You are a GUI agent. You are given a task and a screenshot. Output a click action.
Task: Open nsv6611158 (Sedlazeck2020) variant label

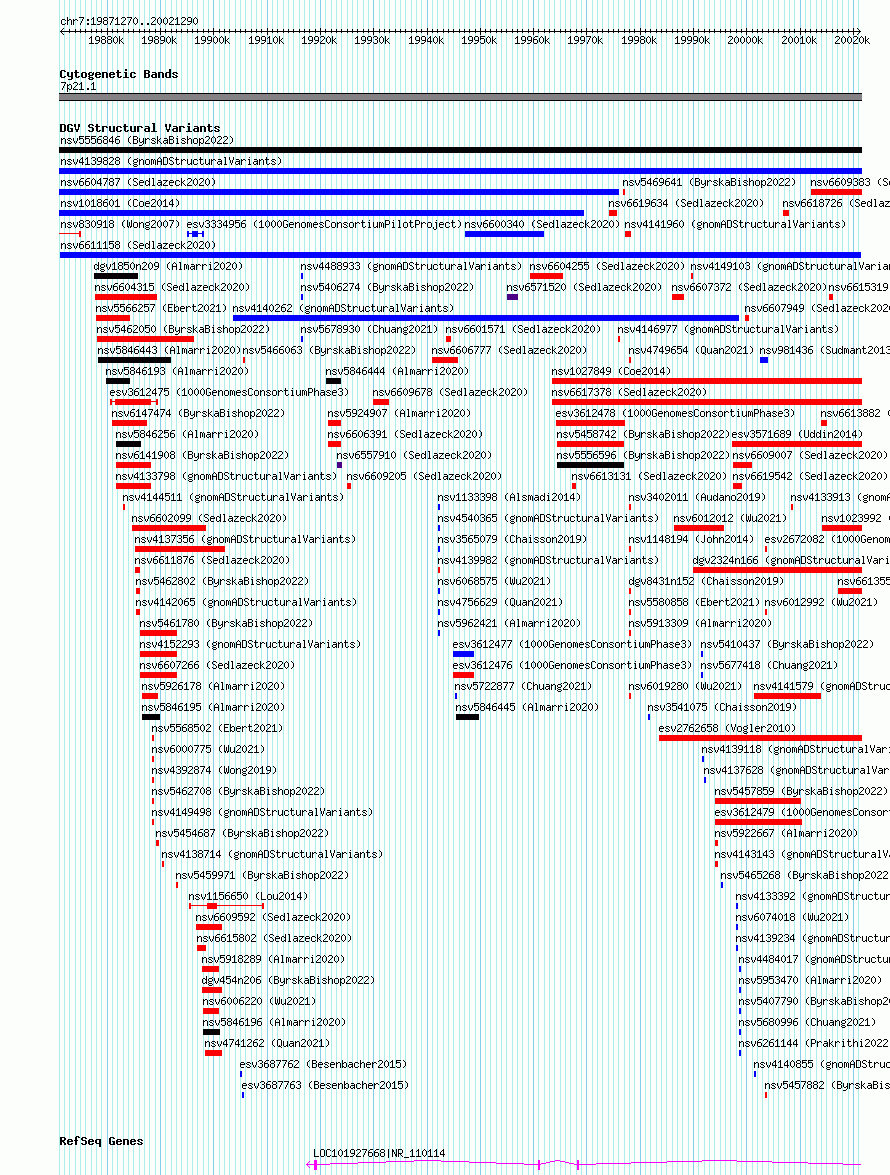click(138, 245)
